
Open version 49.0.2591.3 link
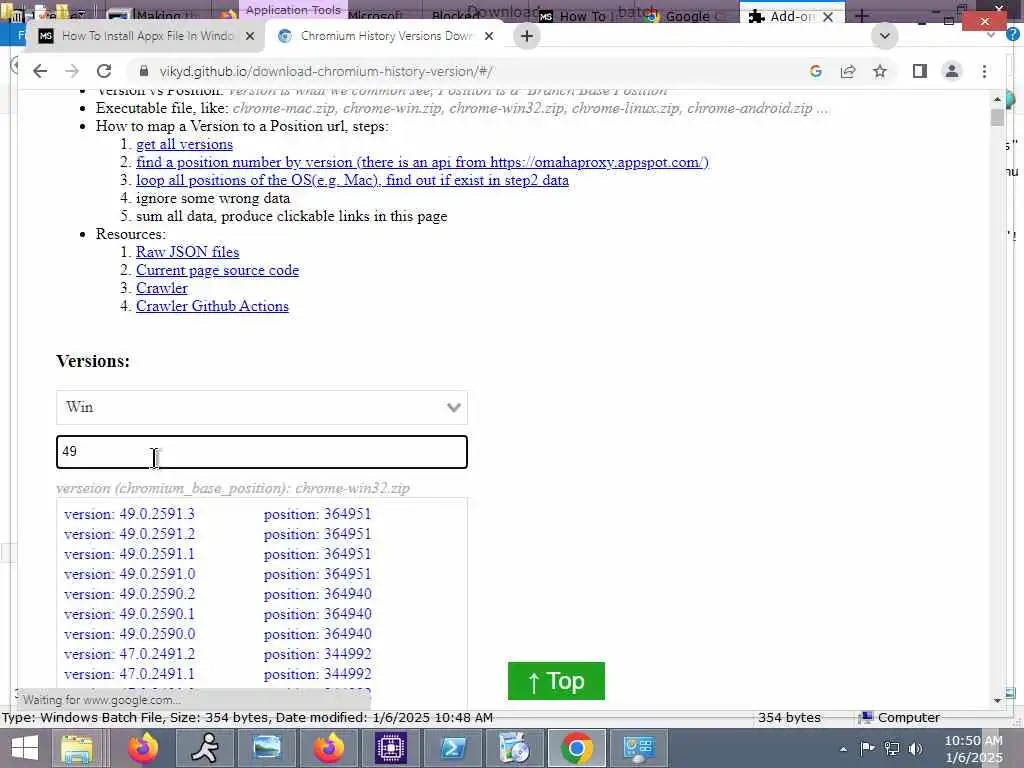(129, 514)
